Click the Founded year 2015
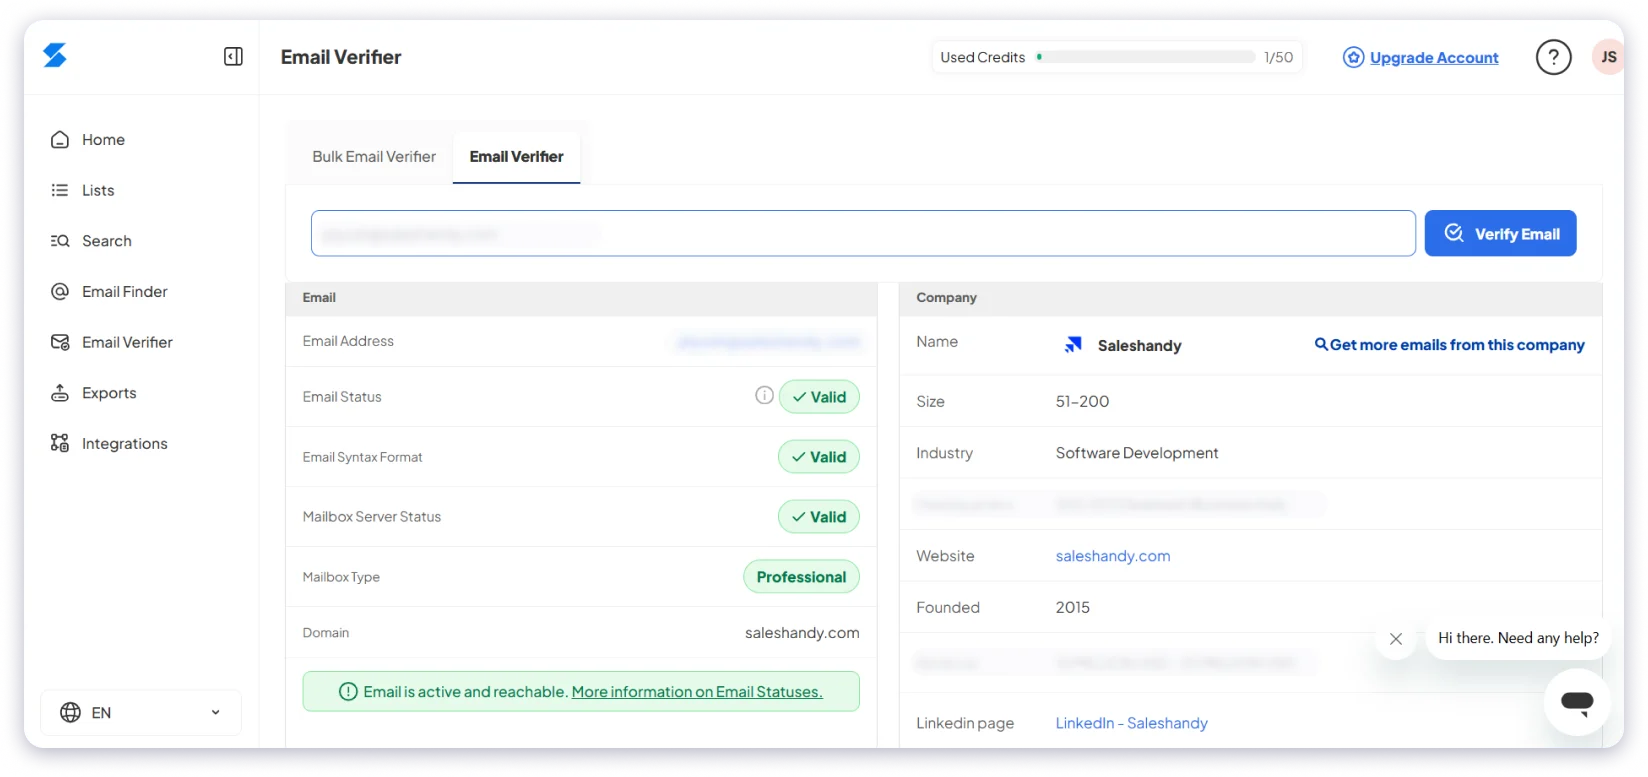The width and height of the screenshot is (1648, 777). pos(1073,608)
